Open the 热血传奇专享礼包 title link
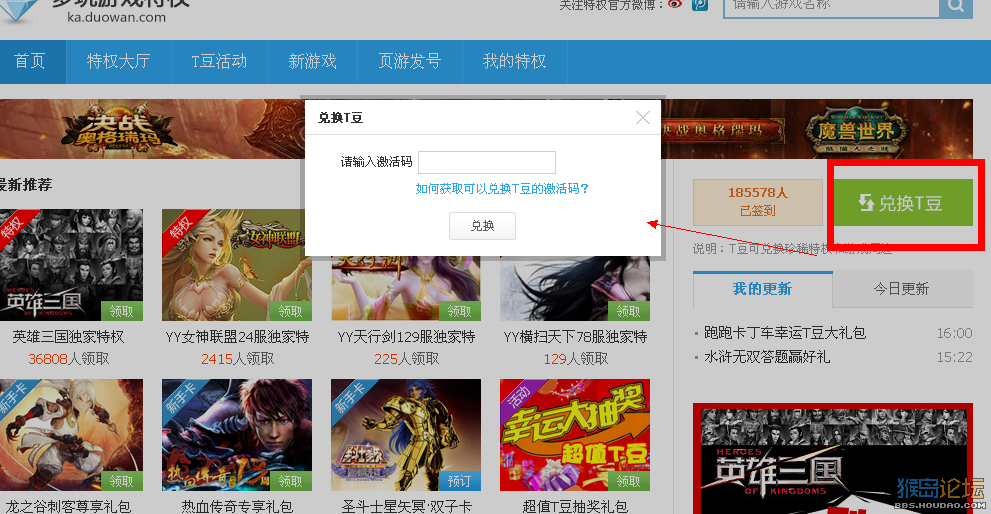Viewport: 991px width, 514px height. pyautogui.click(x=237, y=506)
